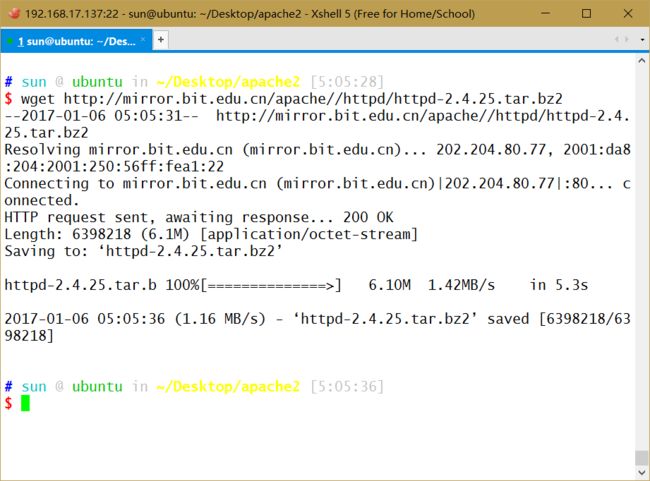Screen dimensions: 650x481
Task: Close the sun@ubuntu session tab
Action: click(143, 39)
